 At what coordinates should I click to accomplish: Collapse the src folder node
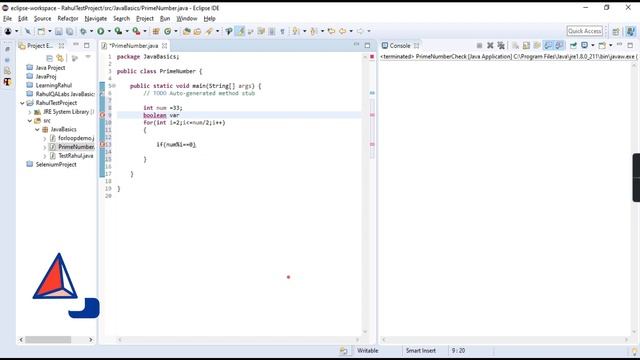click(30, 121)
